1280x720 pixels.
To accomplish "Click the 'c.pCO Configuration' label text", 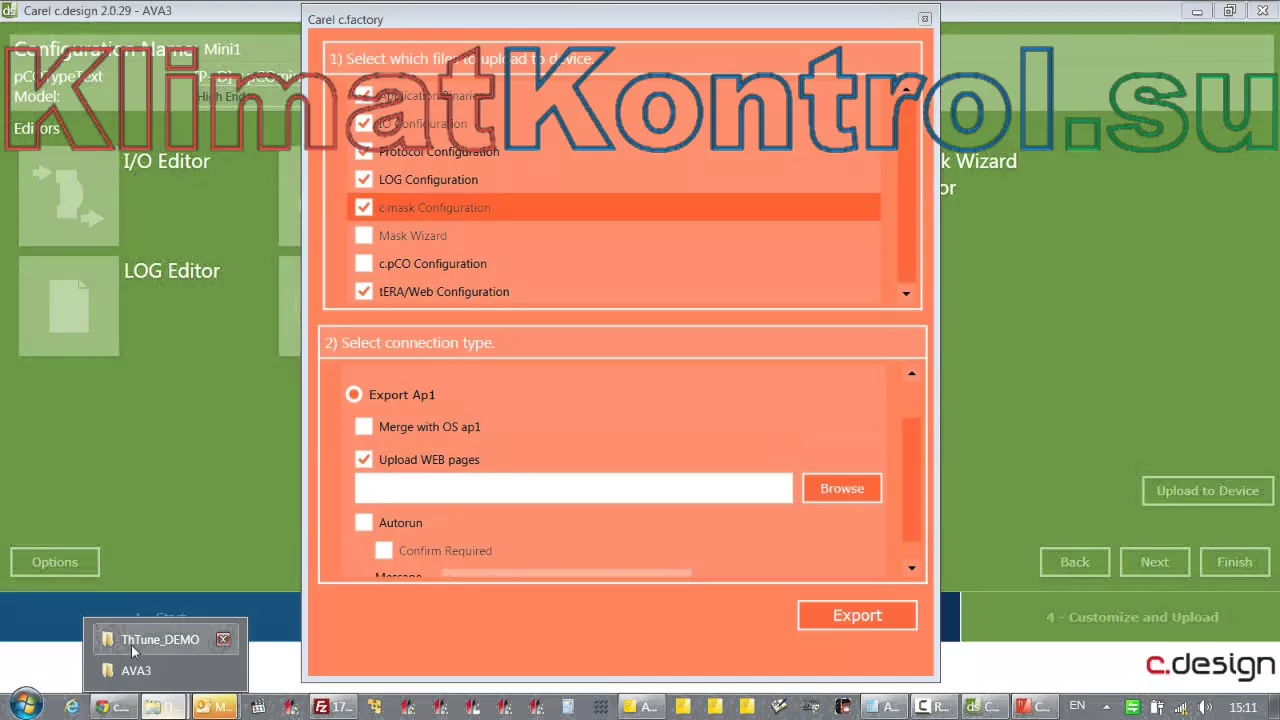I will pos(432,264).
